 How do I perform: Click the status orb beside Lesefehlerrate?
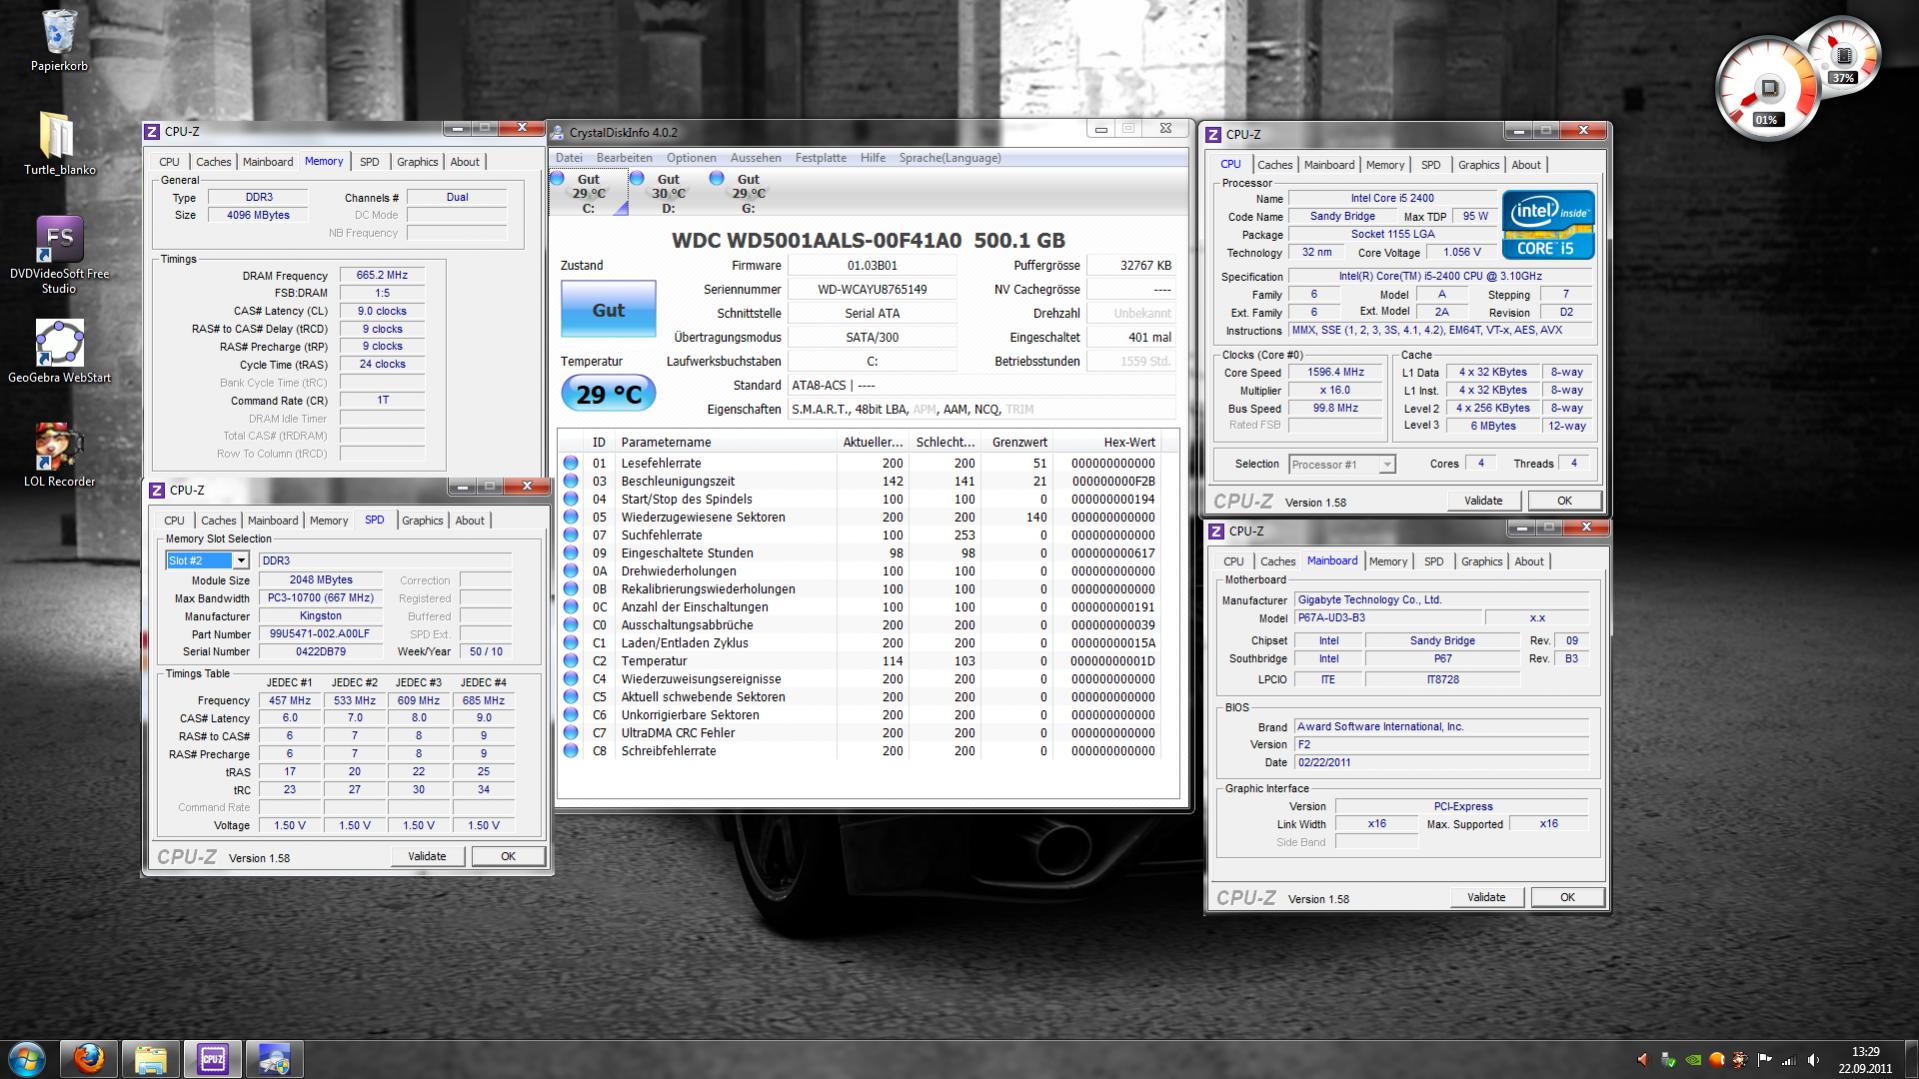(x=571, y=463)
